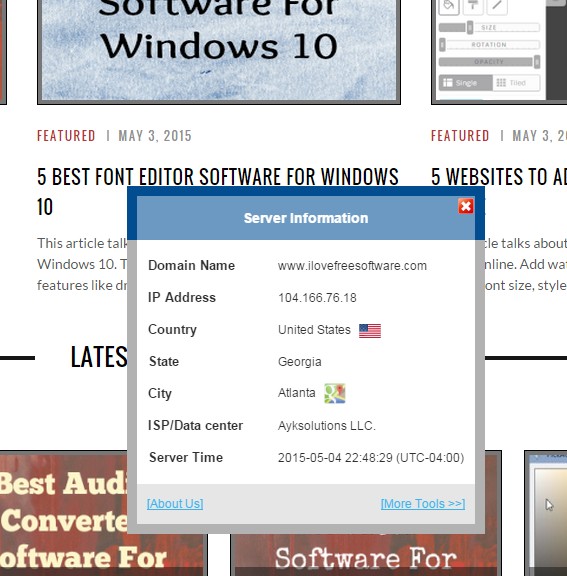Select the Tiled layout toggle
This screenshot has height=576, width=567.
516,83
